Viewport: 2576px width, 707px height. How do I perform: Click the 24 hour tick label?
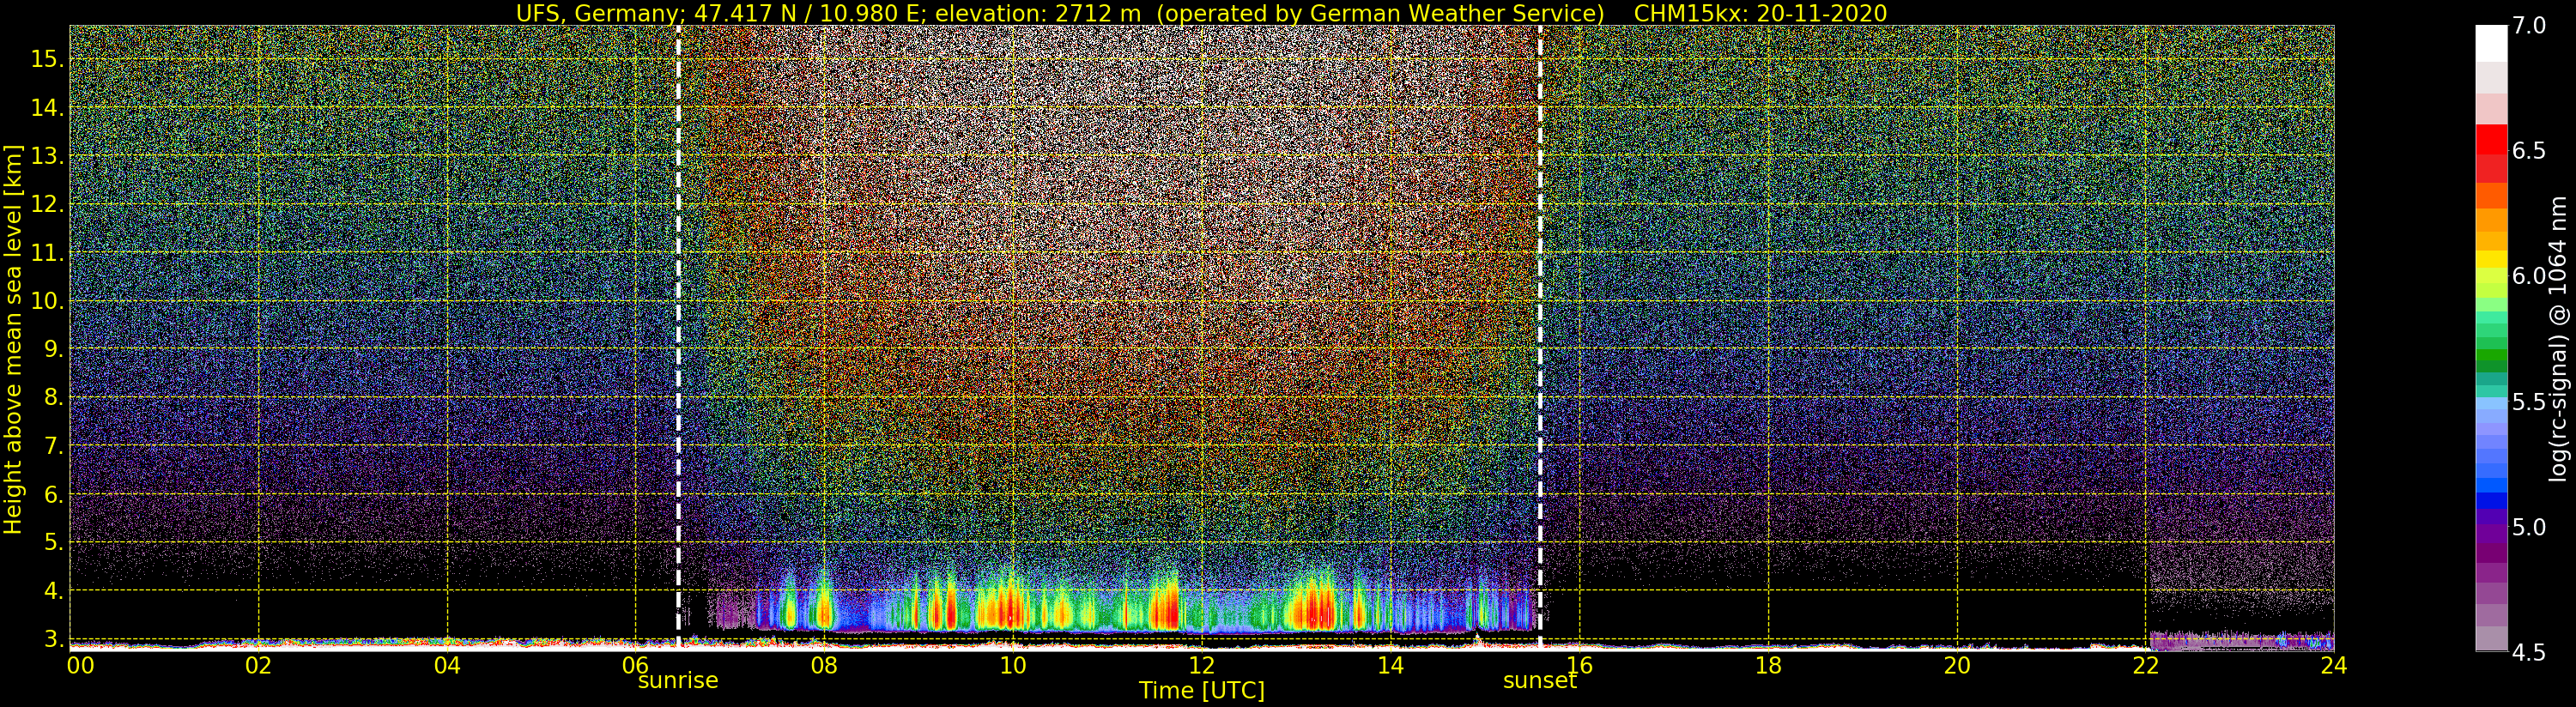2334,665
